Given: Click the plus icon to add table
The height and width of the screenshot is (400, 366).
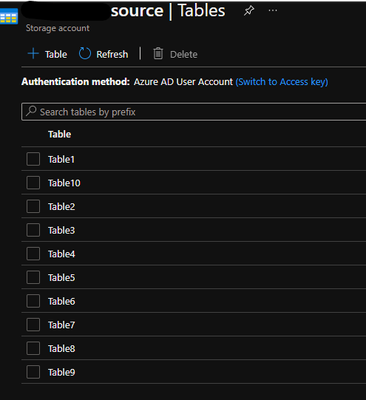Looking at the screenshot, I should pyautogui.click(x=33, y=53).
